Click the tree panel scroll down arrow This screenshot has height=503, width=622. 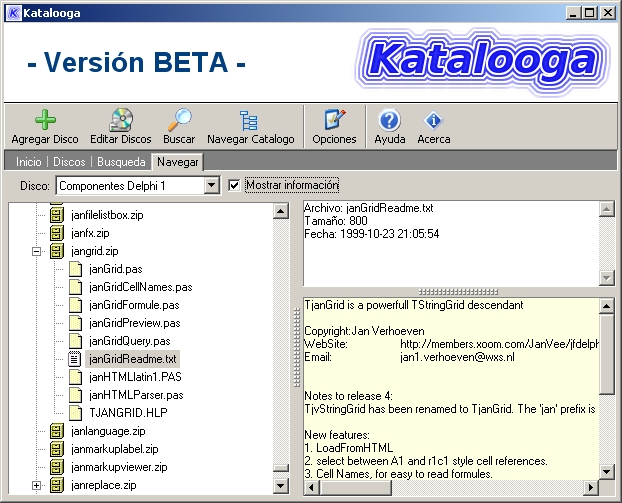click(280, 485)
